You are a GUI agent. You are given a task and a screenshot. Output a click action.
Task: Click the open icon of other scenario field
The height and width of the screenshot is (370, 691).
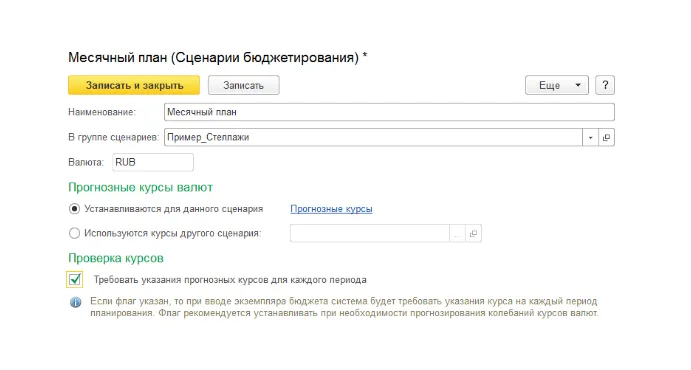click(473, 233)
